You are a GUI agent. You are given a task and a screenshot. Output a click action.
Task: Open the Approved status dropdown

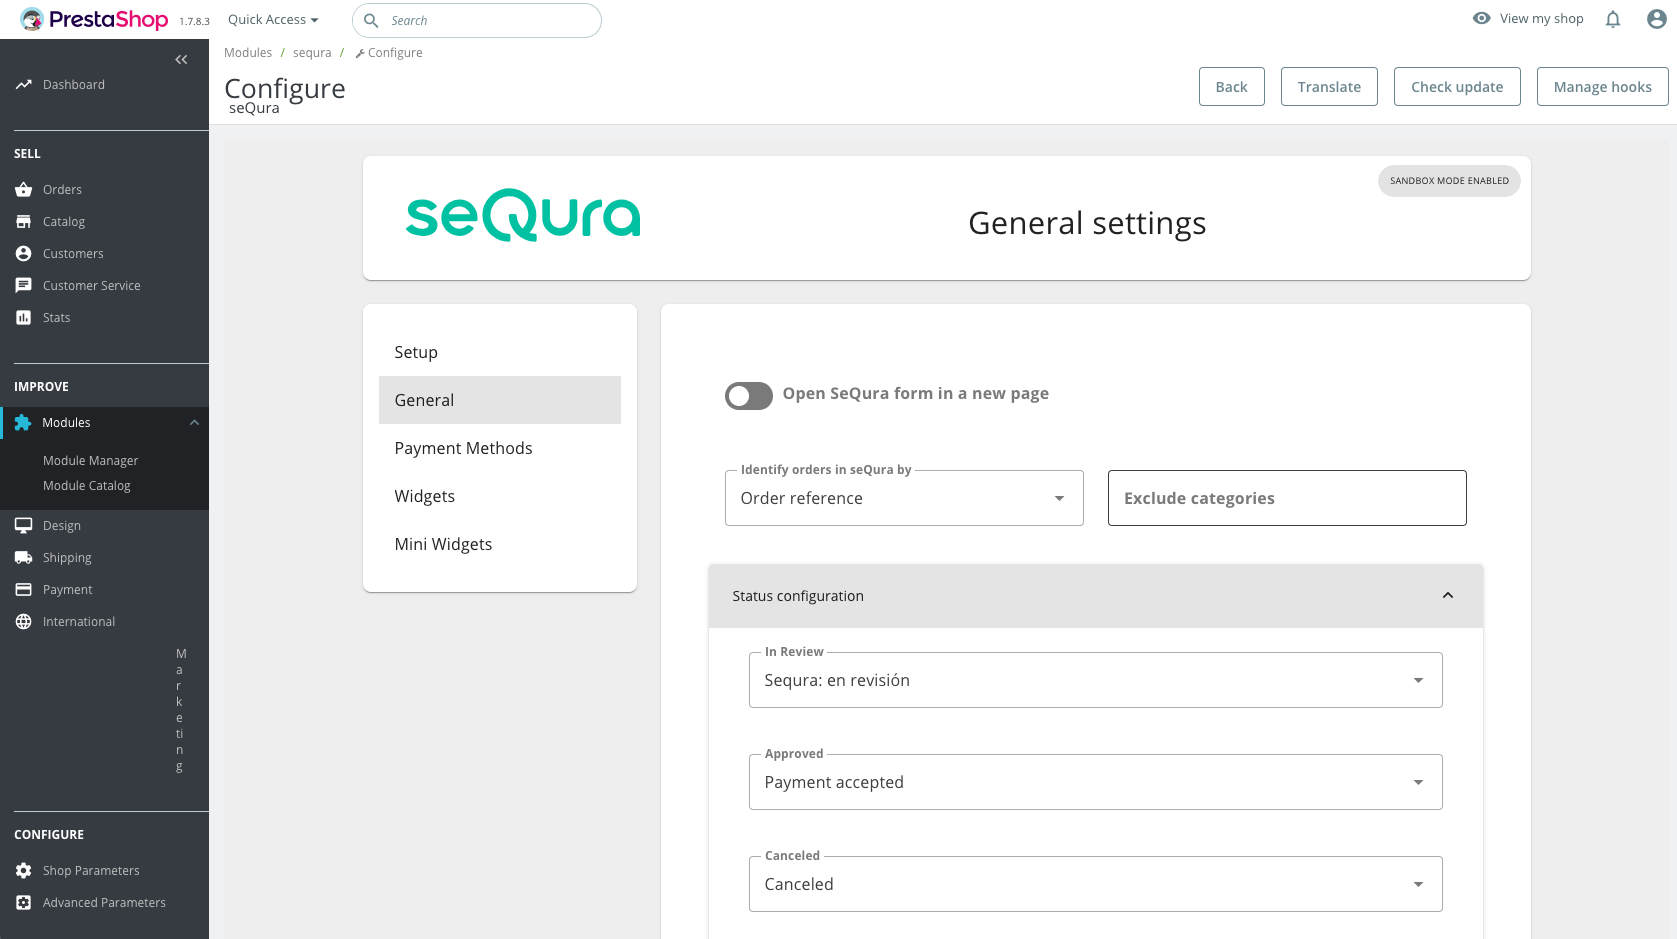click(1096, 782)
